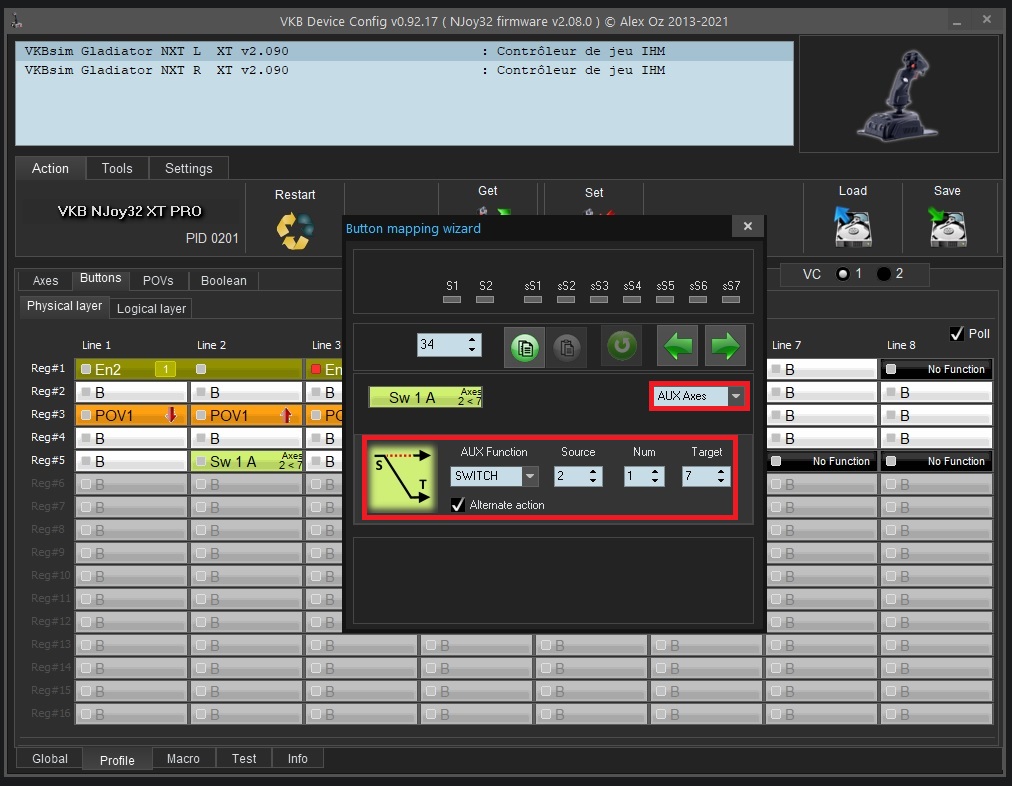Select B cell in Reg#4 Line 2

click(x=247, y=438)
